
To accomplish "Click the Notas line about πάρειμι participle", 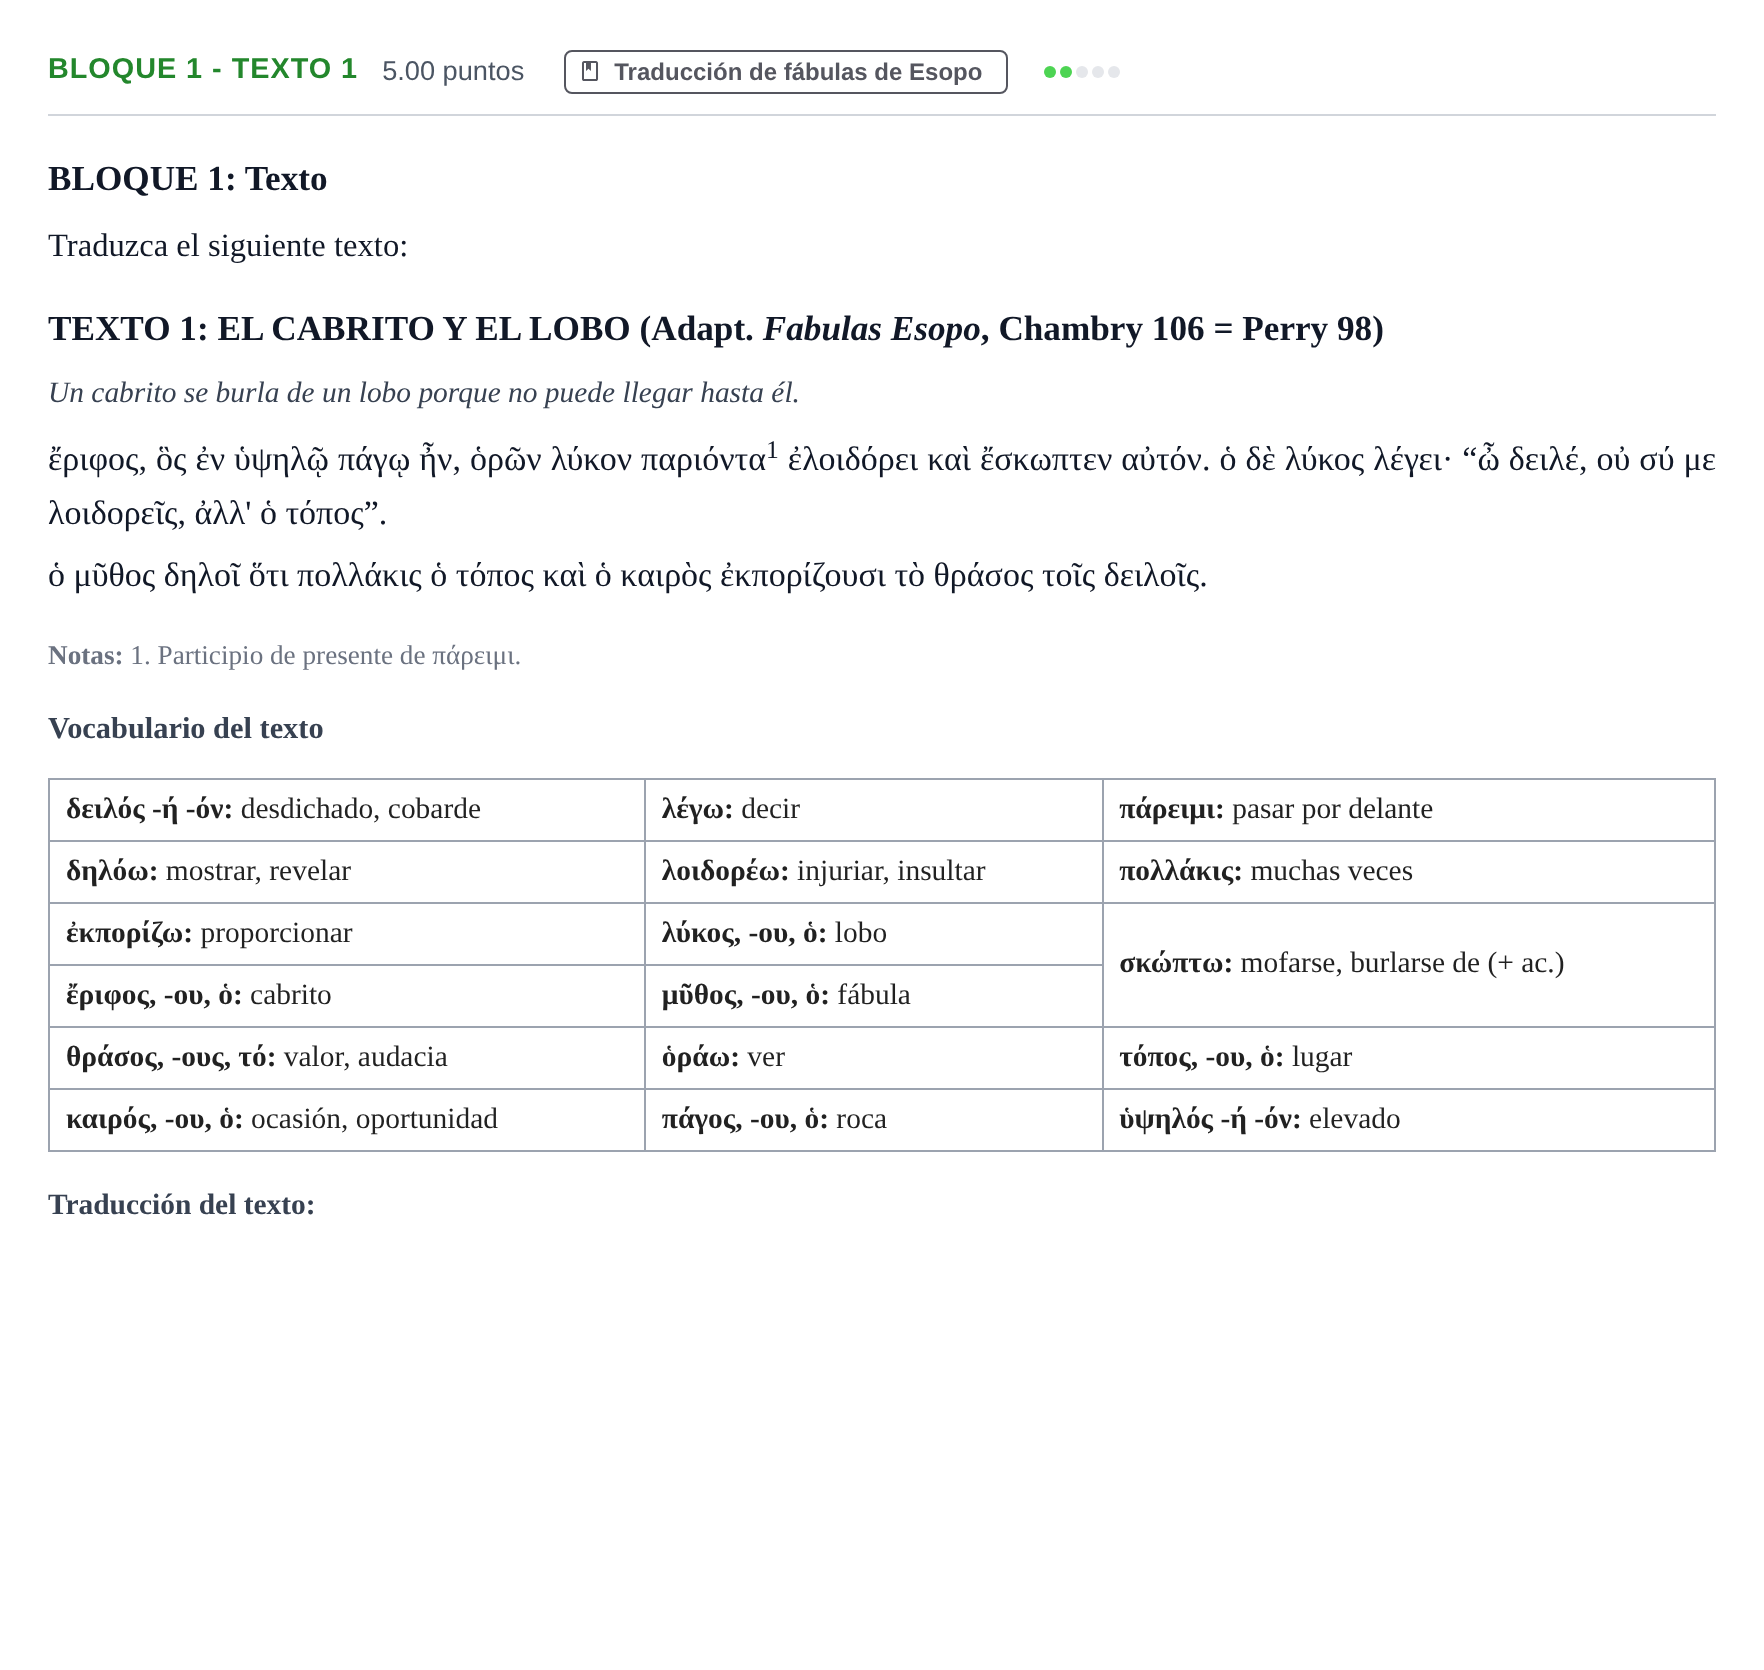I will [x=284, y=656].
